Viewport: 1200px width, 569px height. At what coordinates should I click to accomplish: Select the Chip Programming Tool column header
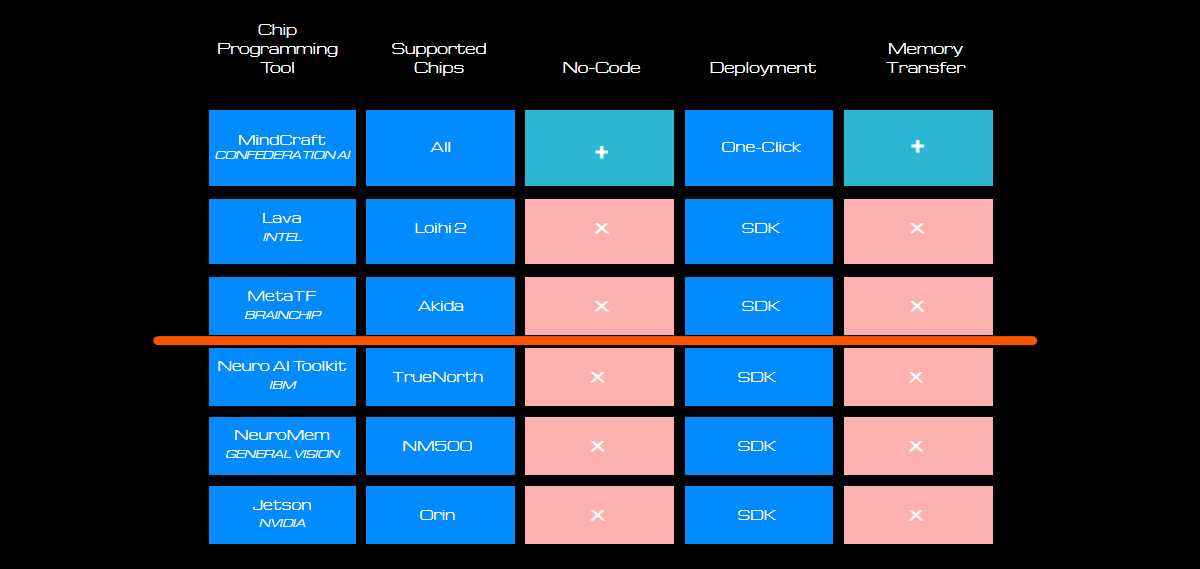278,48
